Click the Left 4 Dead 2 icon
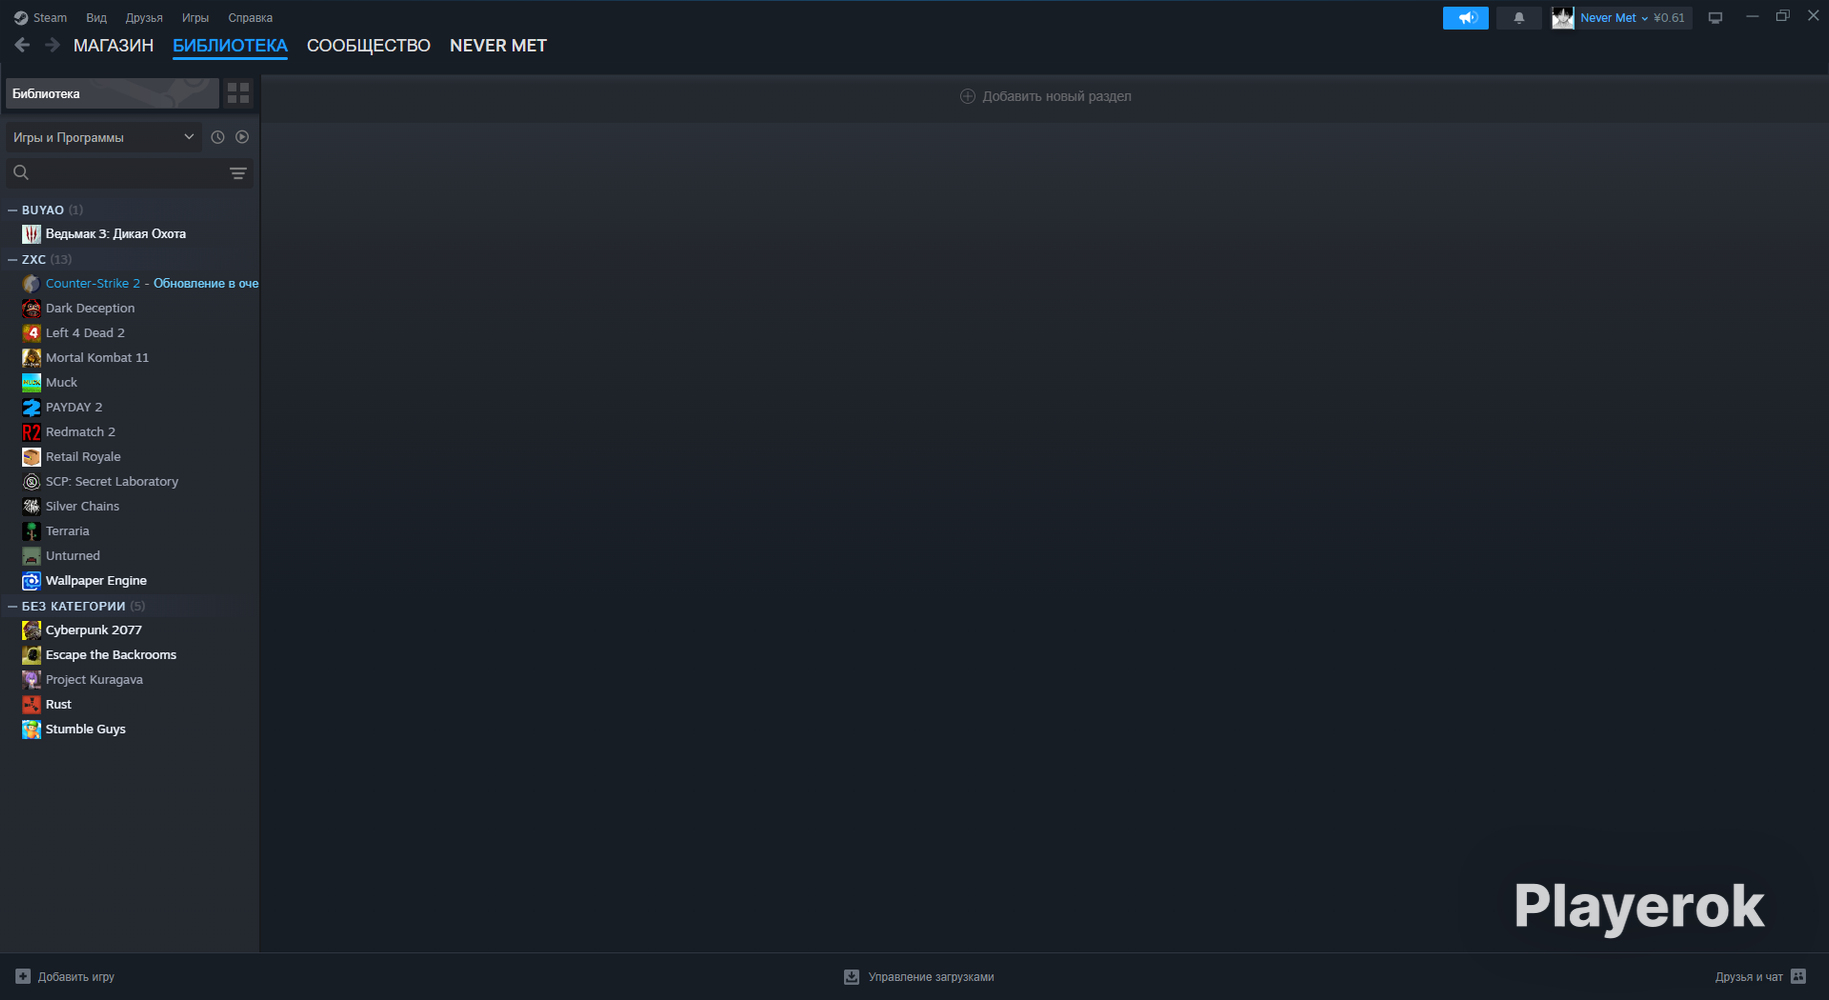This screenshot has width=1829, height=1000. pos(31,333)
